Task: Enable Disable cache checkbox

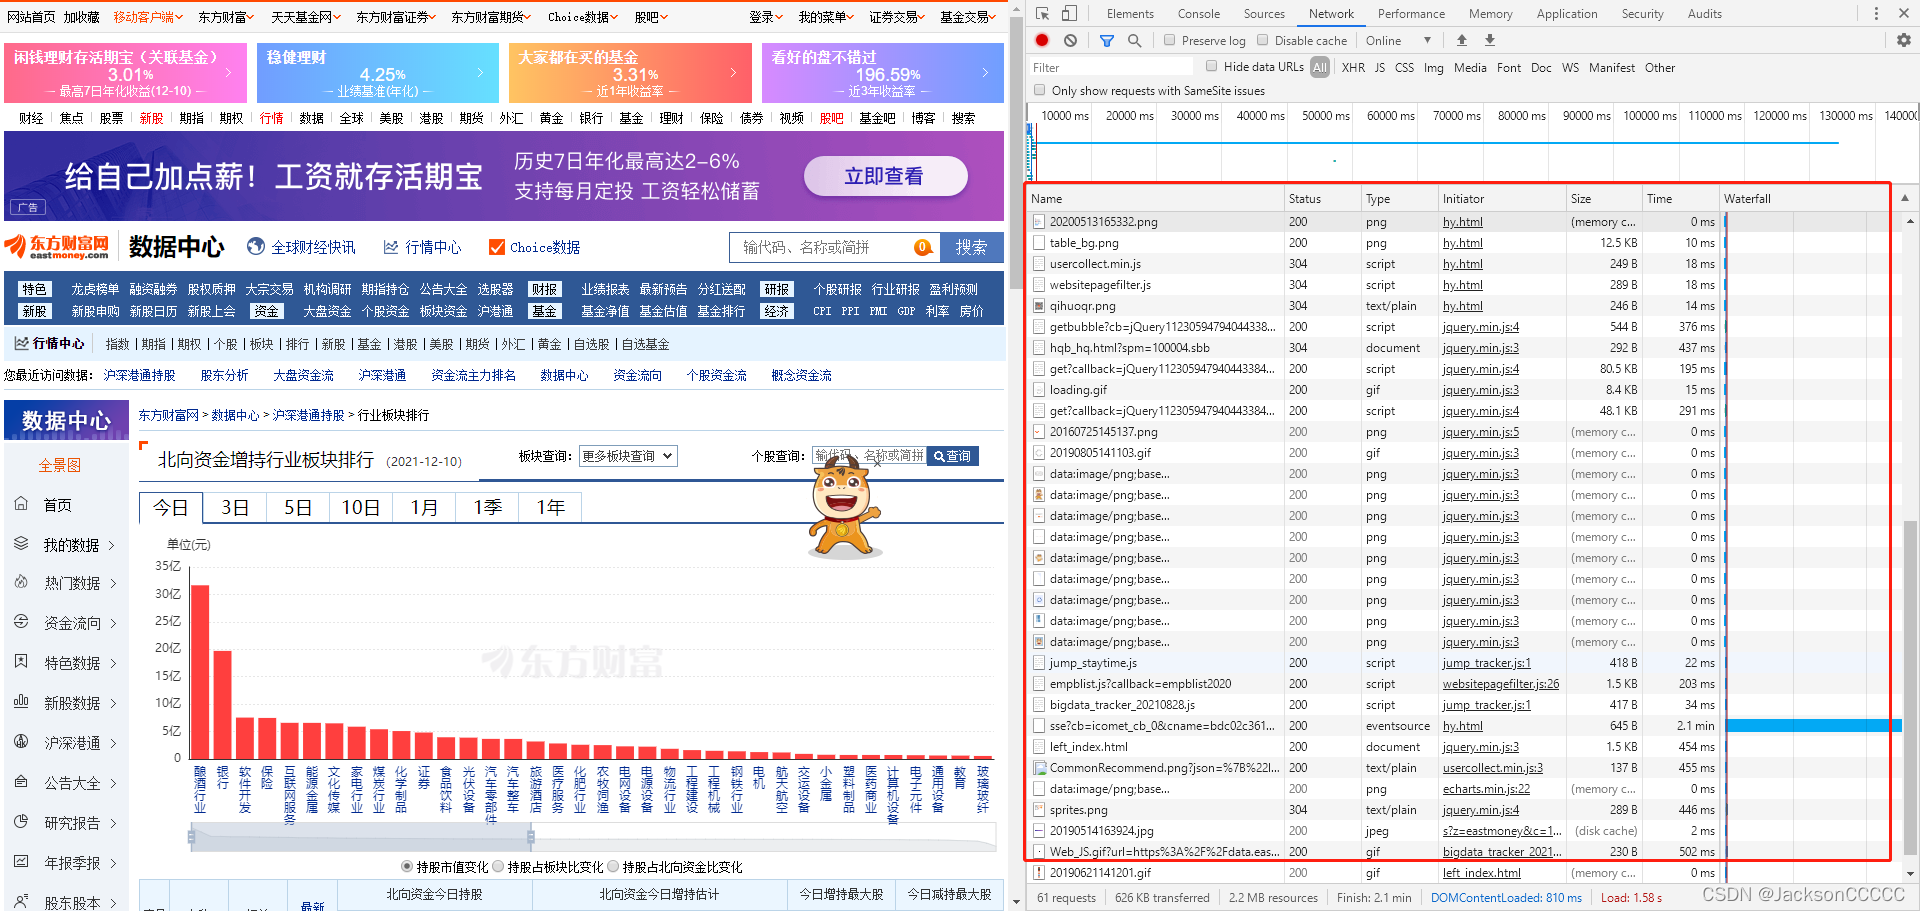Action: (x=1263, y=40)
